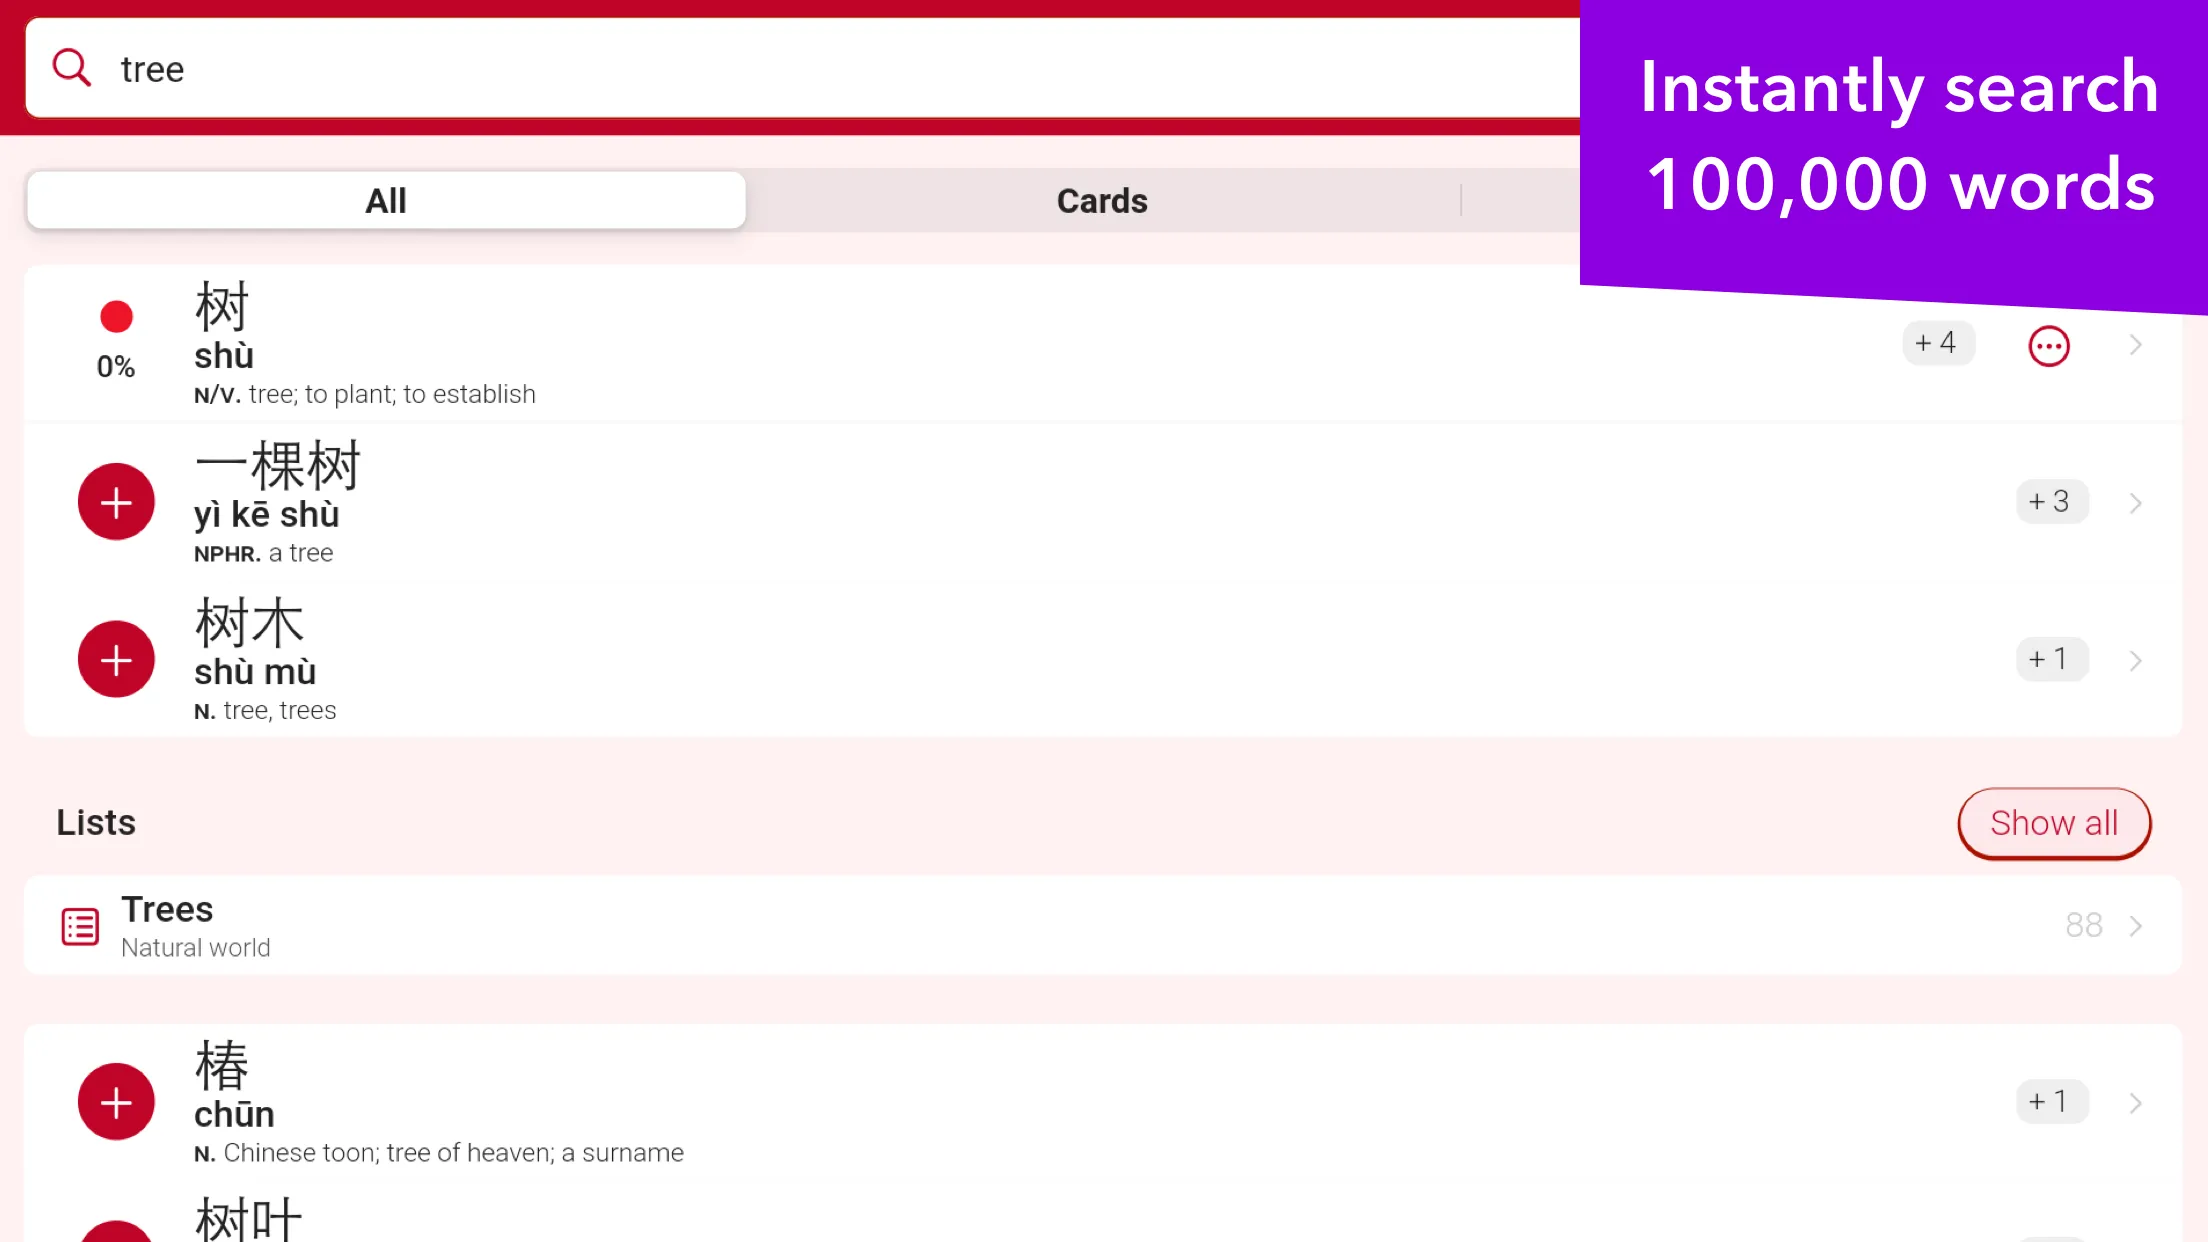
Task: Click the add icon for 树木
Action: [x=115, y=658]
